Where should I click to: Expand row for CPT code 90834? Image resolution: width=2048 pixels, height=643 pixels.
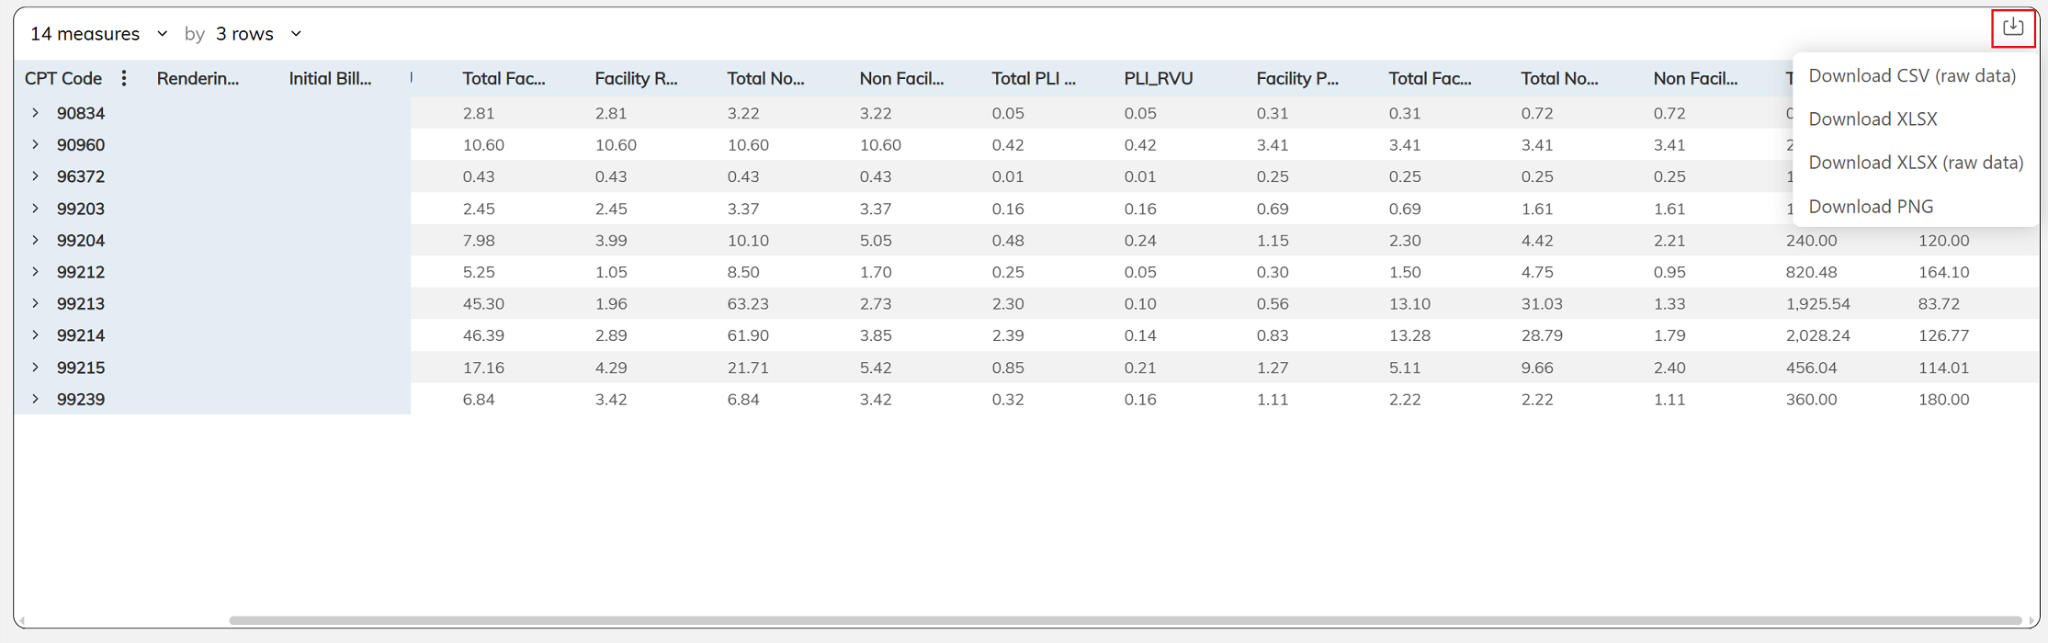click(35, 113)
